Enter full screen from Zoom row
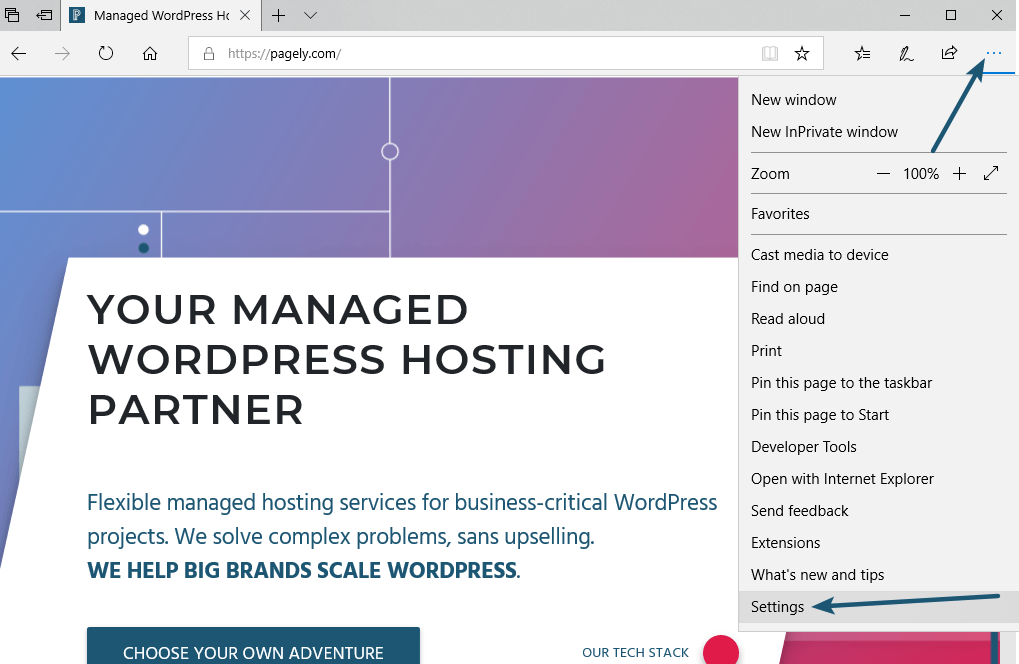1019x664 pixels. point(990,173)
